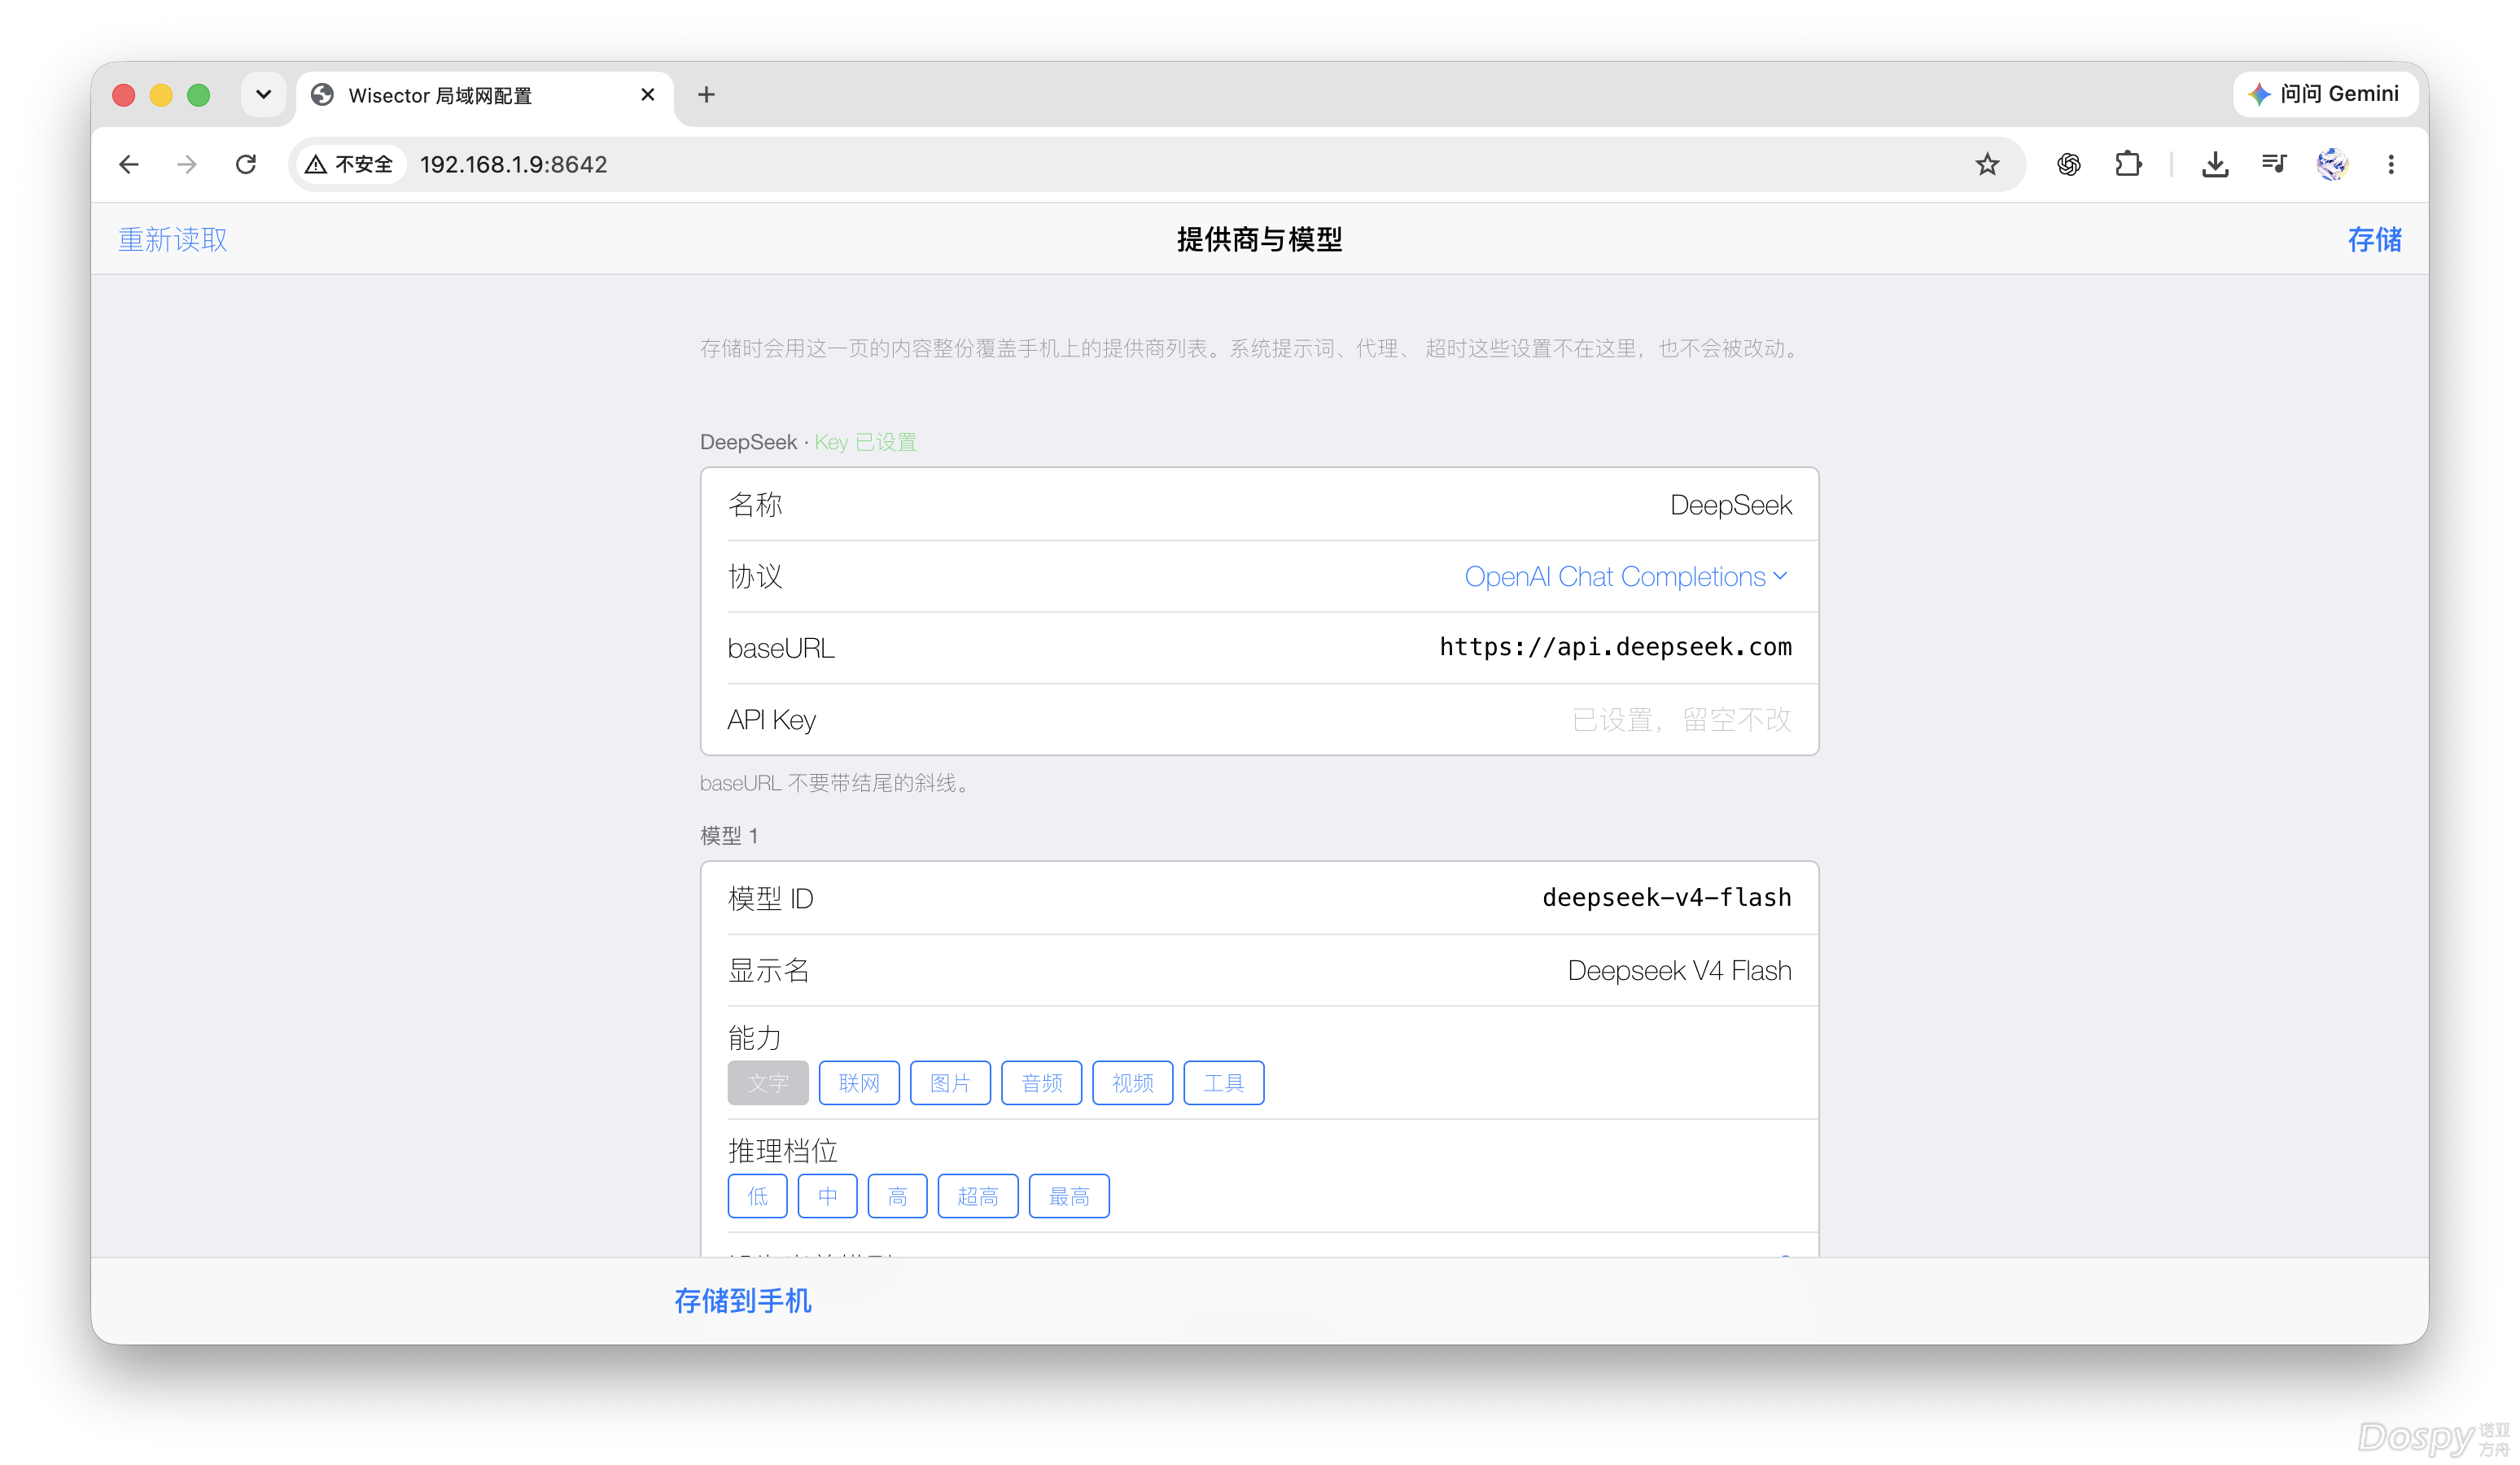This screenshot has height=1465, width=2520.
Task: Click the 重新读取 link
Action: coord(172,239)
